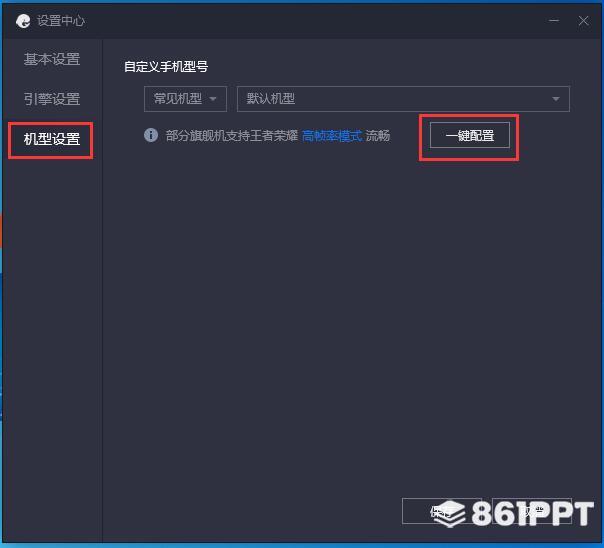The width and height of the screenshot is (604, 548).
Task: Open the 默认机型 phone model dropdown
Action: tap(403, 99)
